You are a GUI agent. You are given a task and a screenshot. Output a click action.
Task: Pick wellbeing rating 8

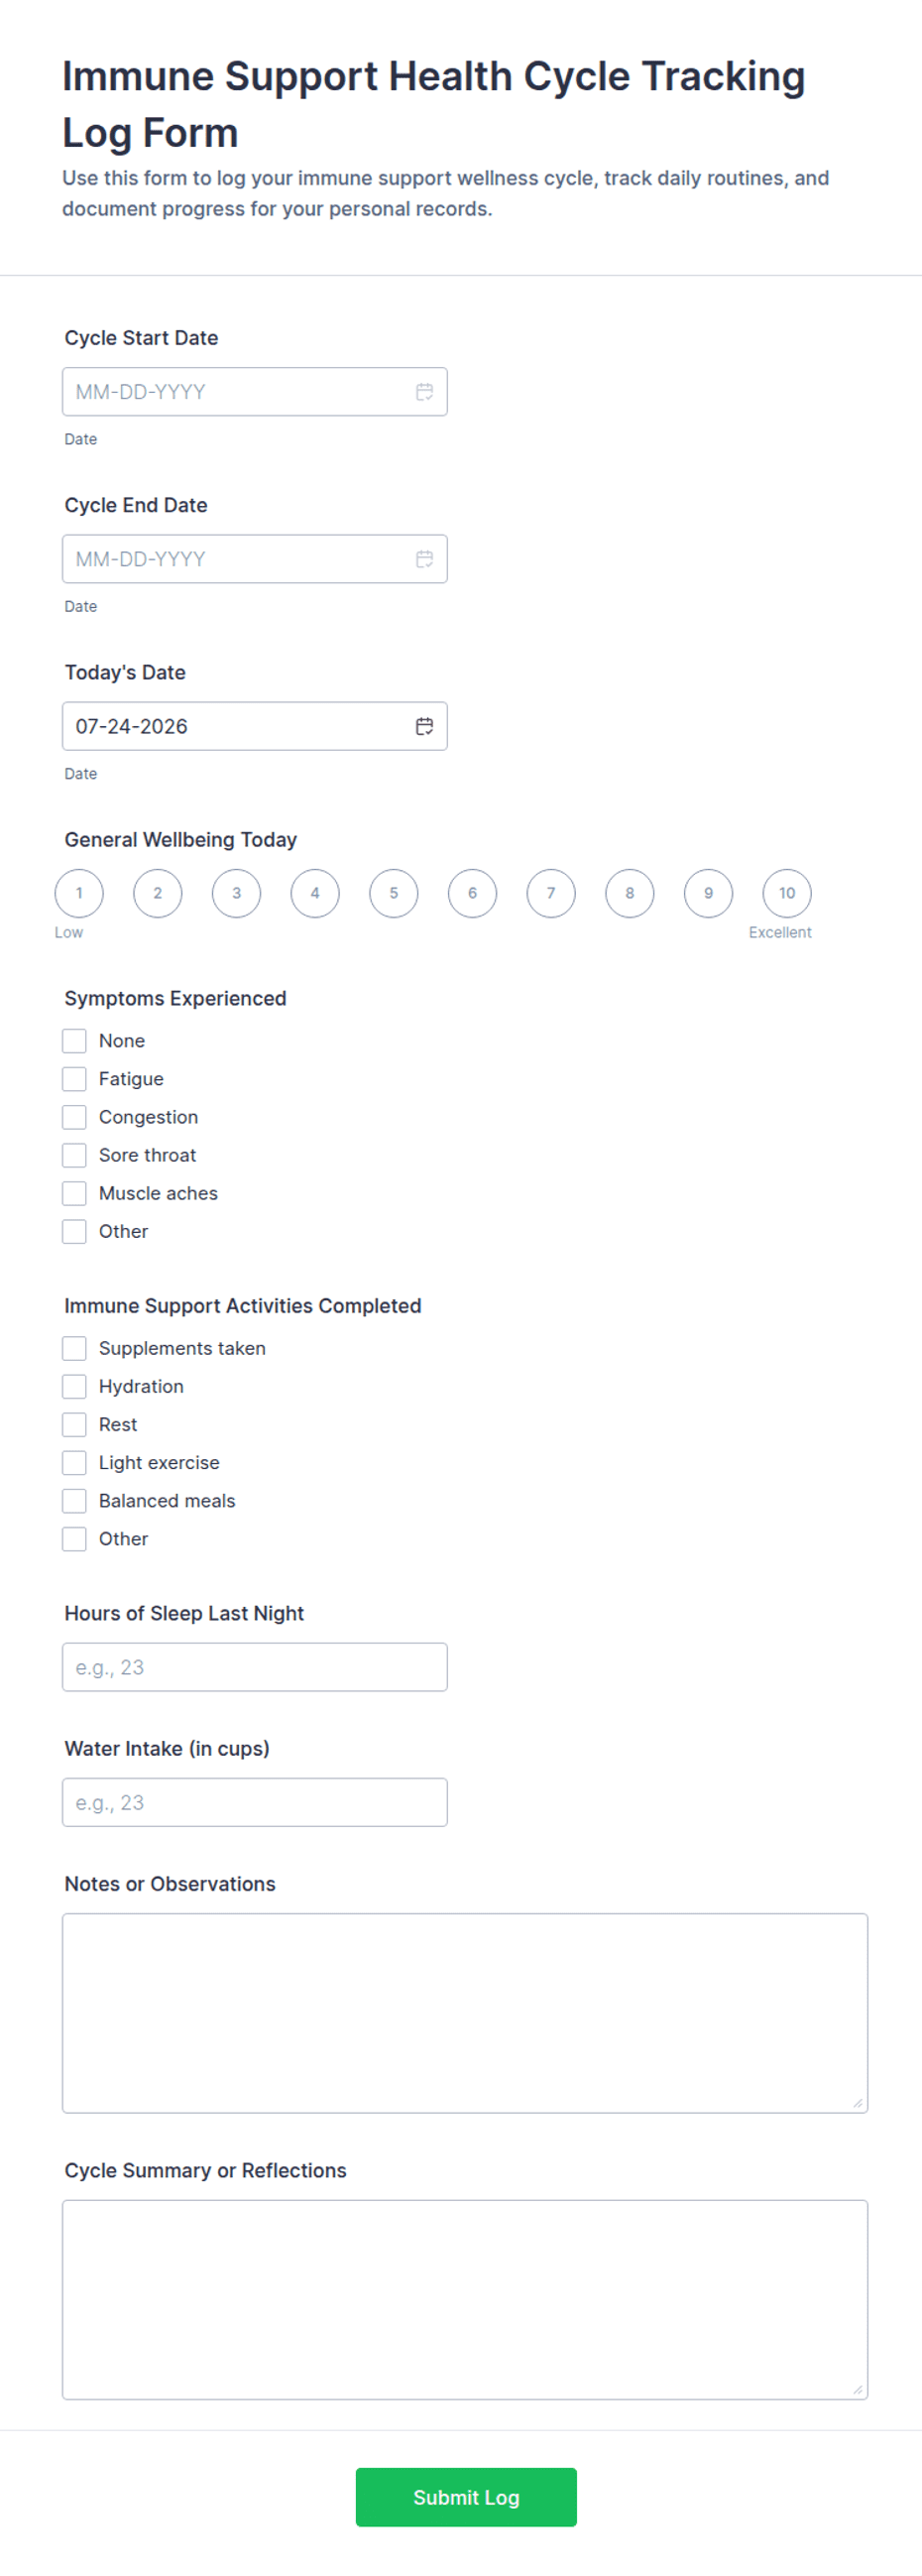point(630,893)
